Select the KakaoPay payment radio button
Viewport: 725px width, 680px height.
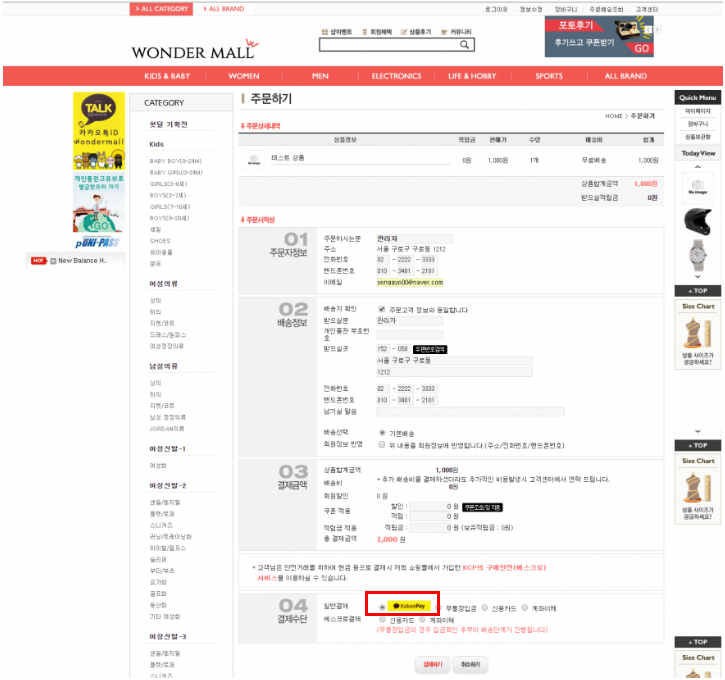click(382, 607)
